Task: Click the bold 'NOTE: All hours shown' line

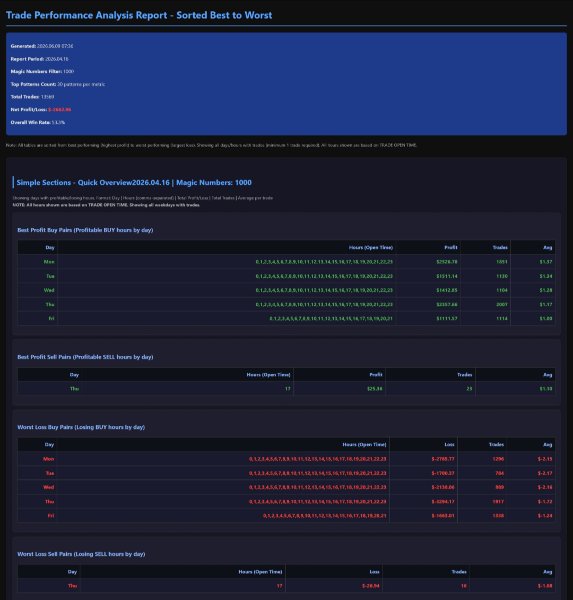Action: click(x=106, y=205)
